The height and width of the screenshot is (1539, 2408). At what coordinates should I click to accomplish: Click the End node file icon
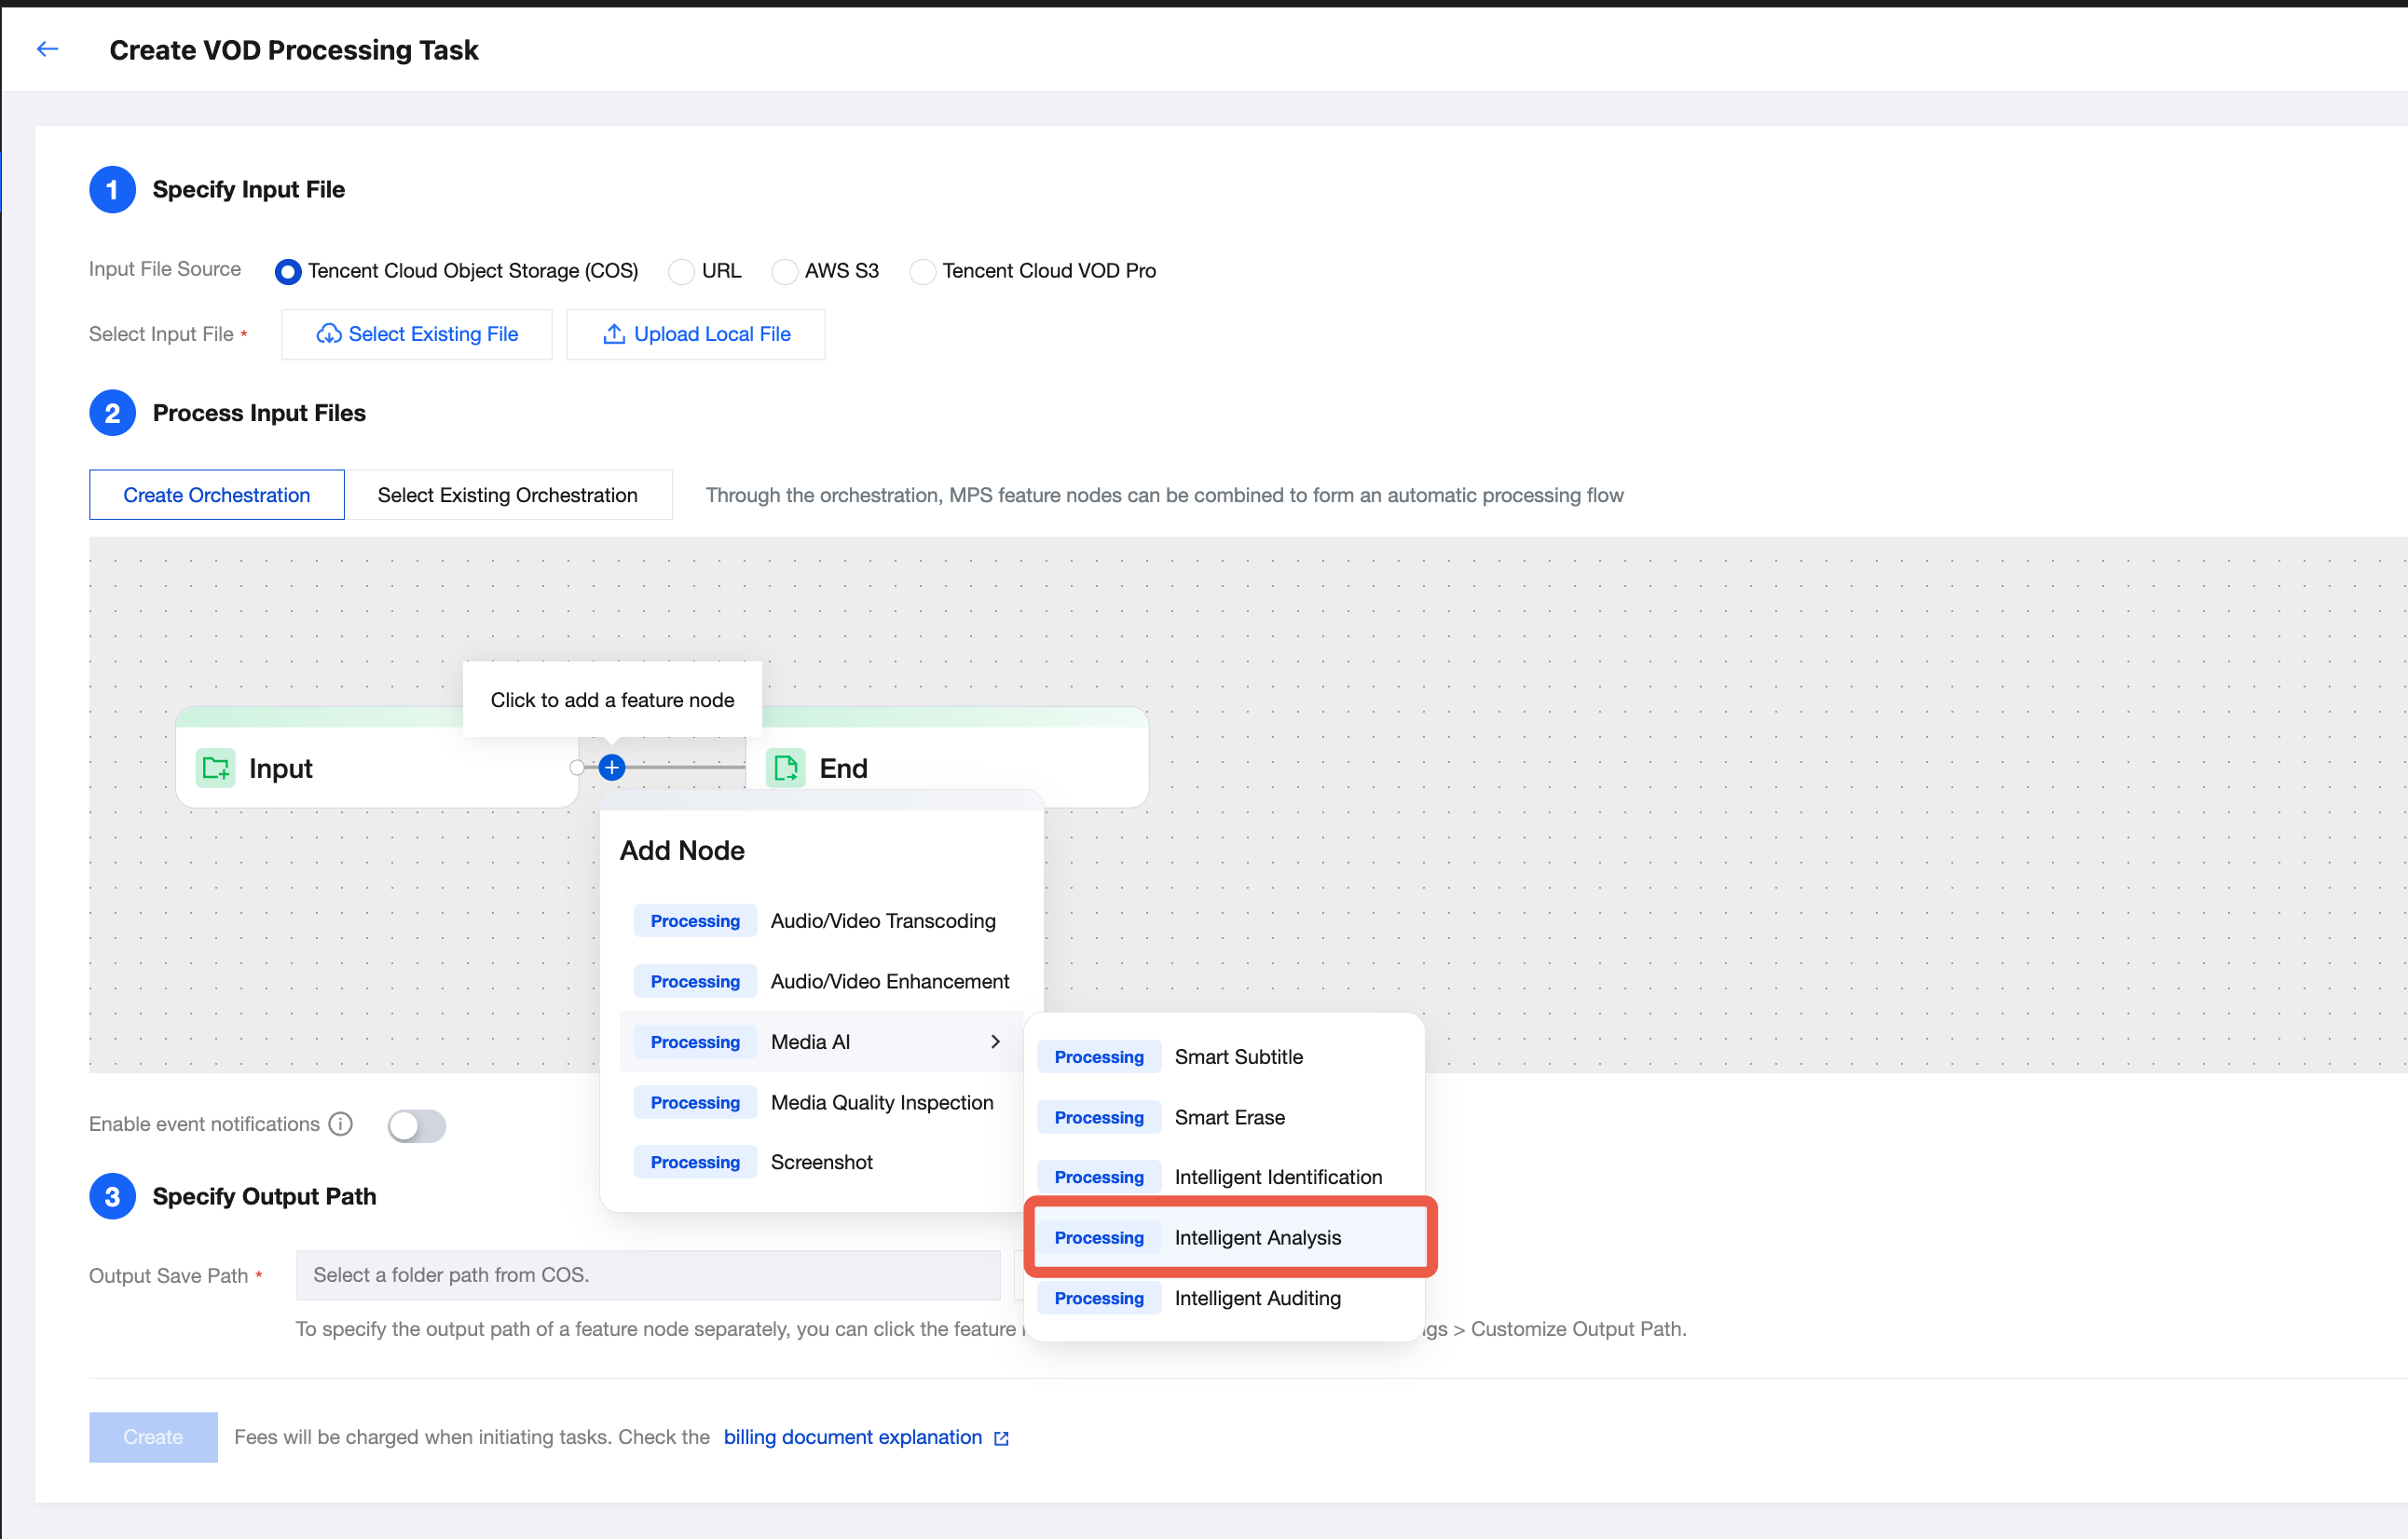point(786,768)
